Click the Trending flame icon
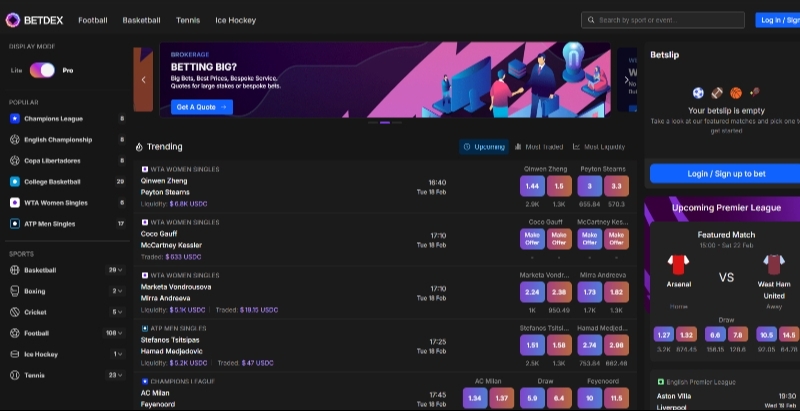 [x=139, y=147]
